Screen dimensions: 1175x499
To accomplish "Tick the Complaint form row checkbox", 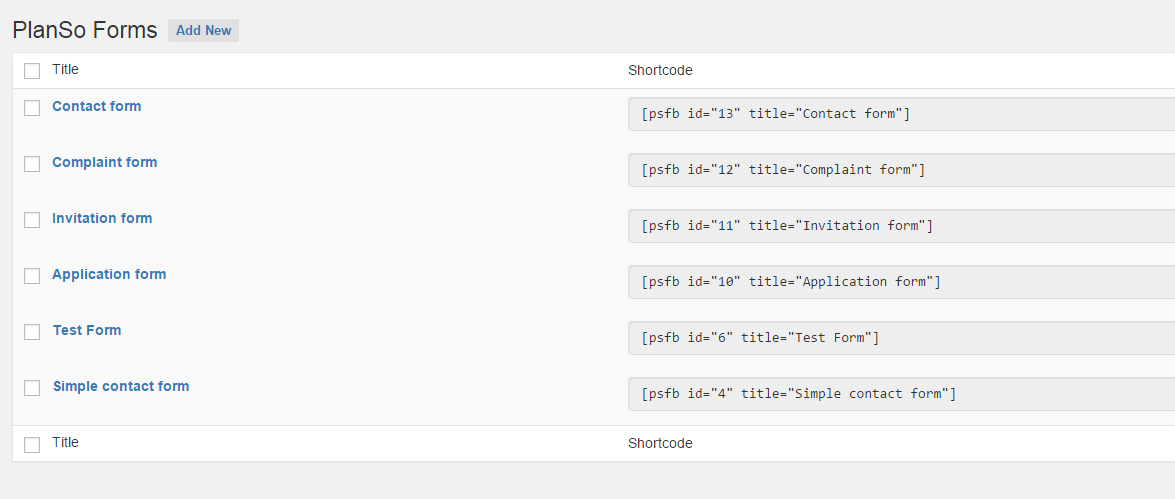I will click(x=32, y=164).
